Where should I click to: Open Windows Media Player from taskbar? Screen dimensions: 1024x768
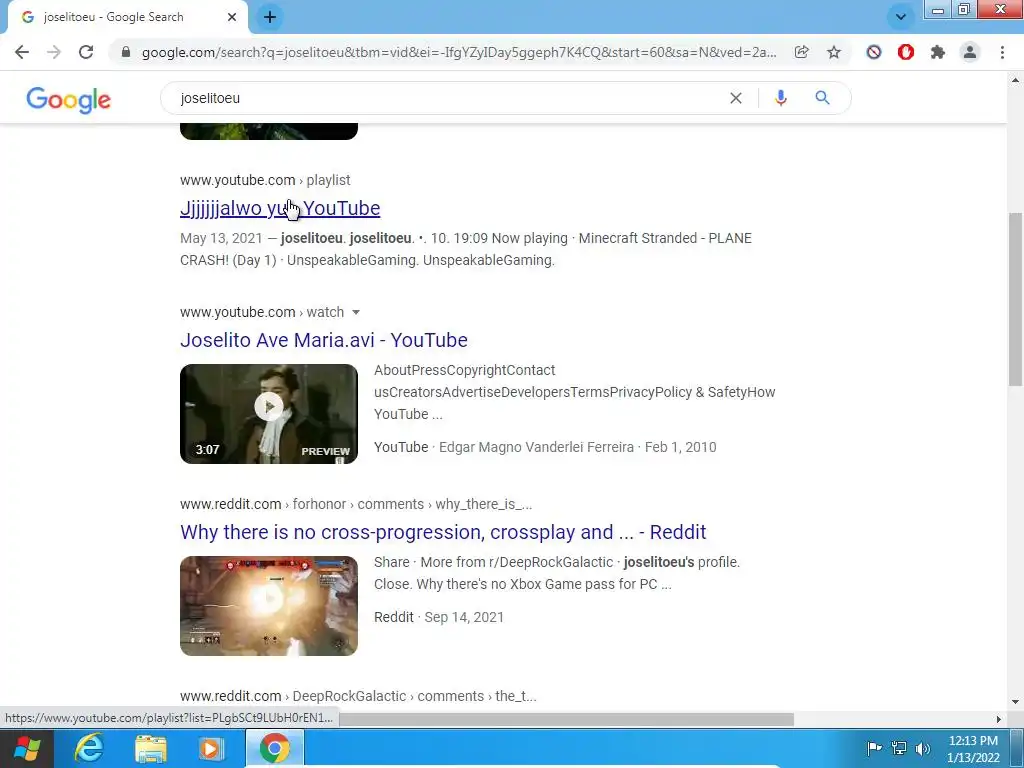[x=210, y=748]
